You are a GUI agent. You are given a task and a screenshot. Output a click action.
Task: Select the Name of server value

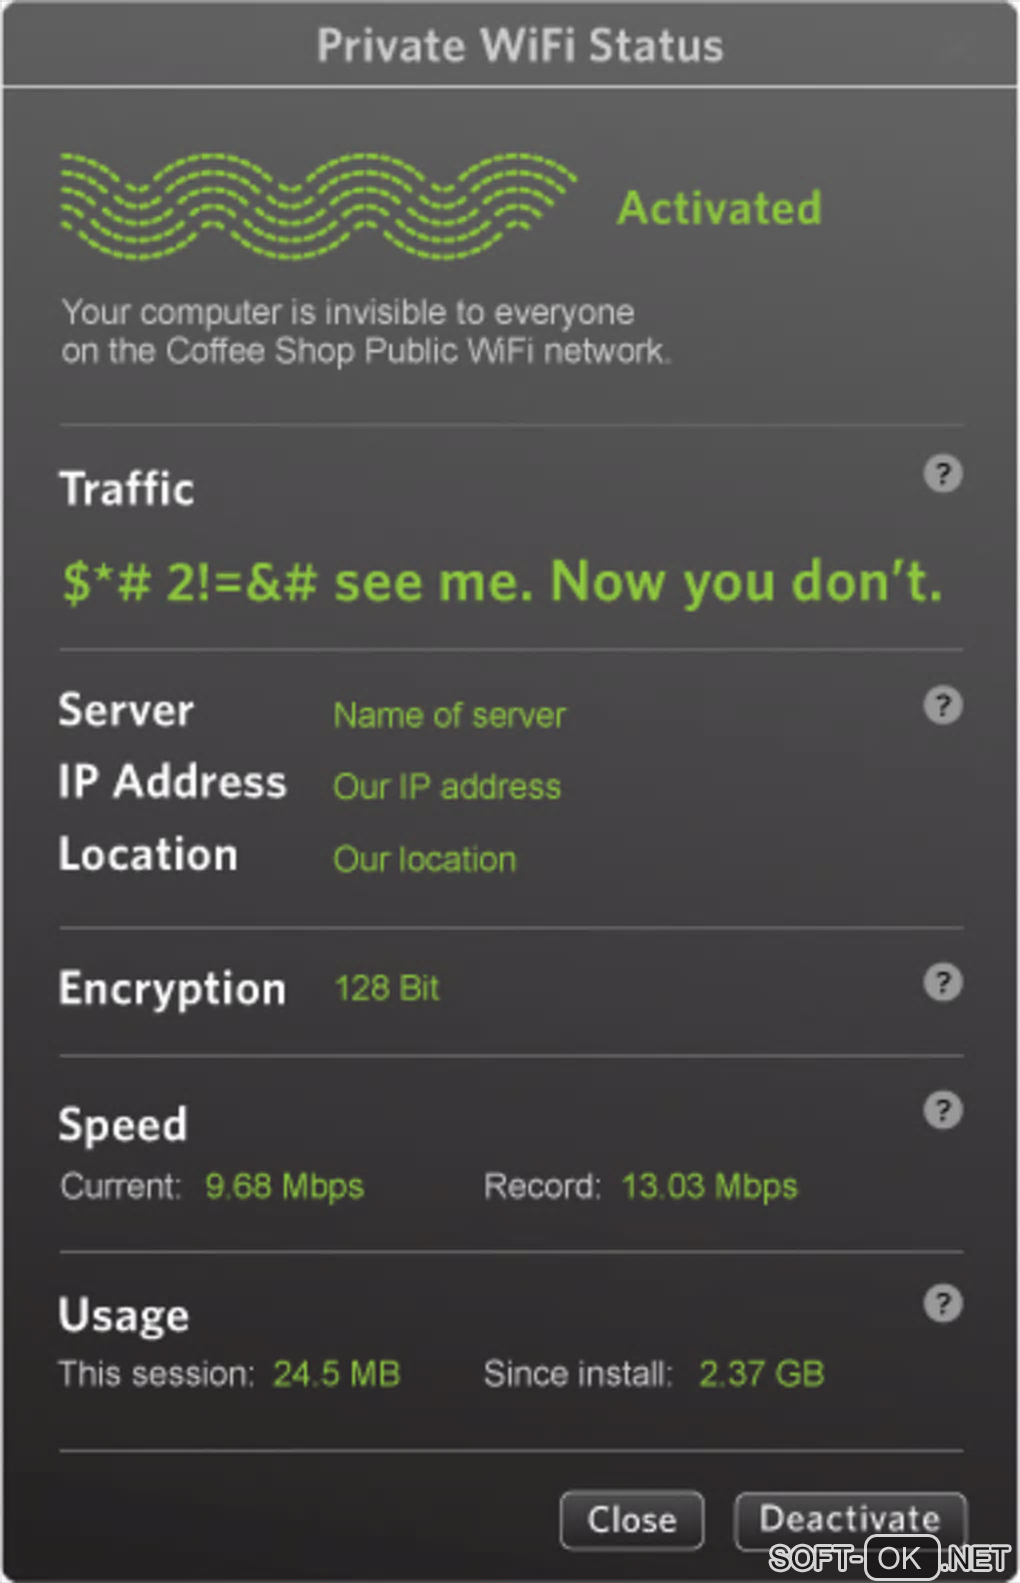449,715
